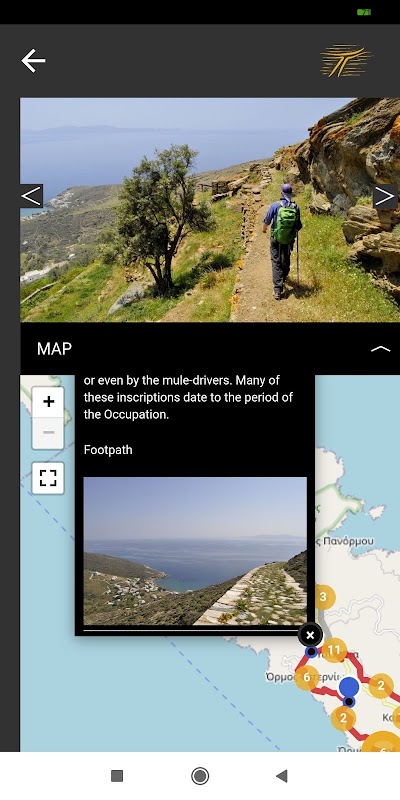This screenshot has height=800, width=400.
Task: Tap the back arrow in header
Action: click(33, 61)
